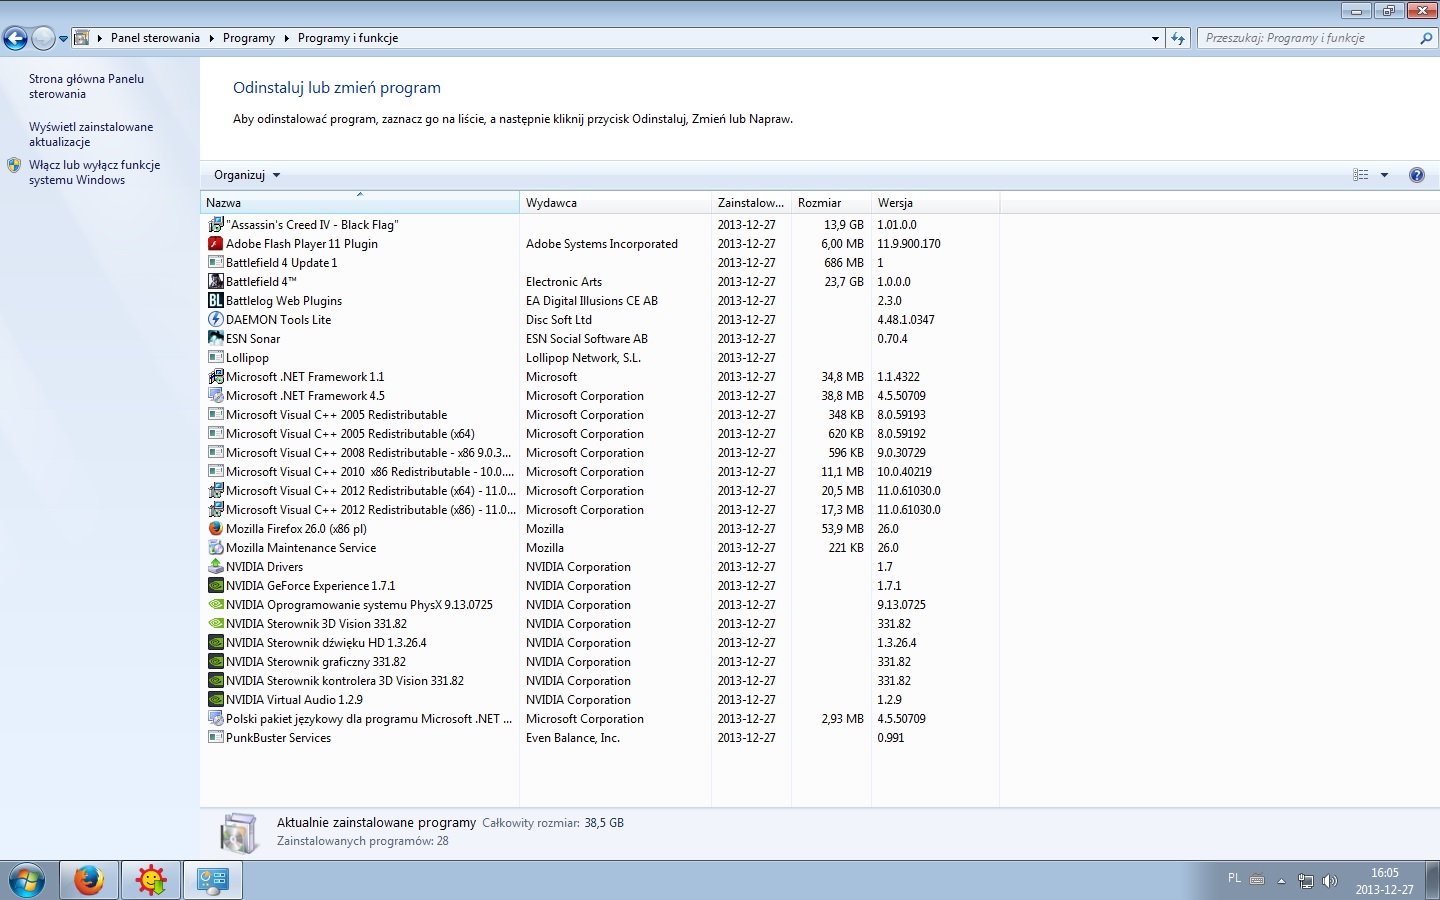Click the ESN Sonar icon
Viewport: 1440px width, 900px height.
pos(216,339)
